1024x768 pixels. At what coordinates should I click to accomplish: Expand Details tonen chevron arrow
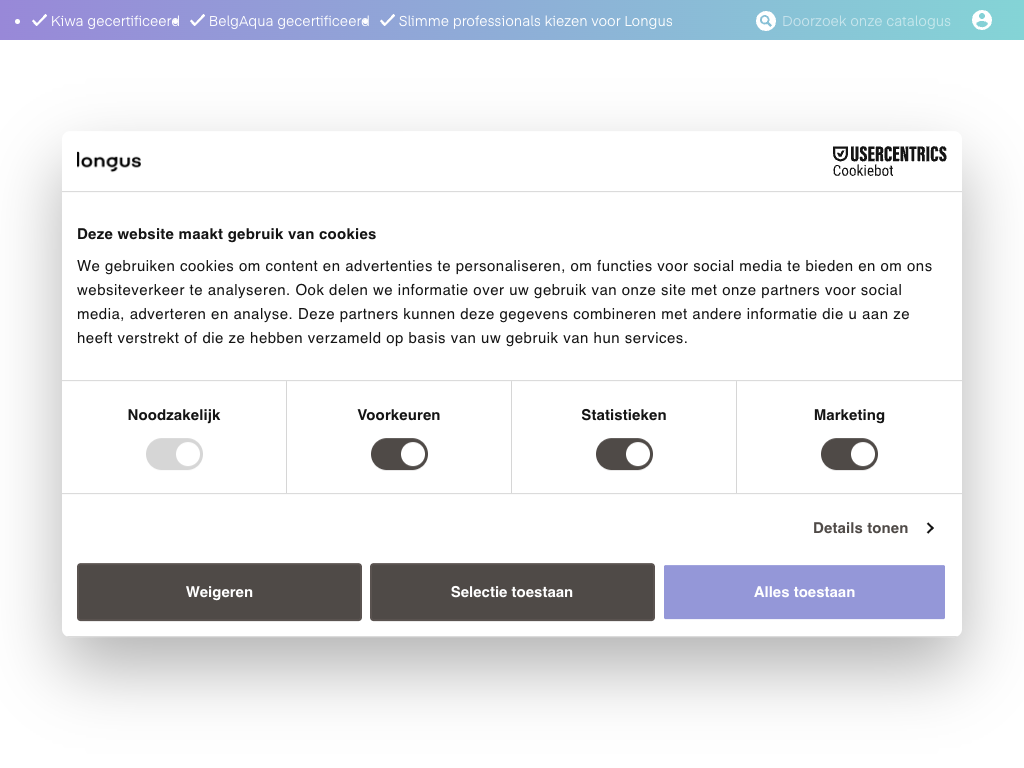click(x=930, y=528)
